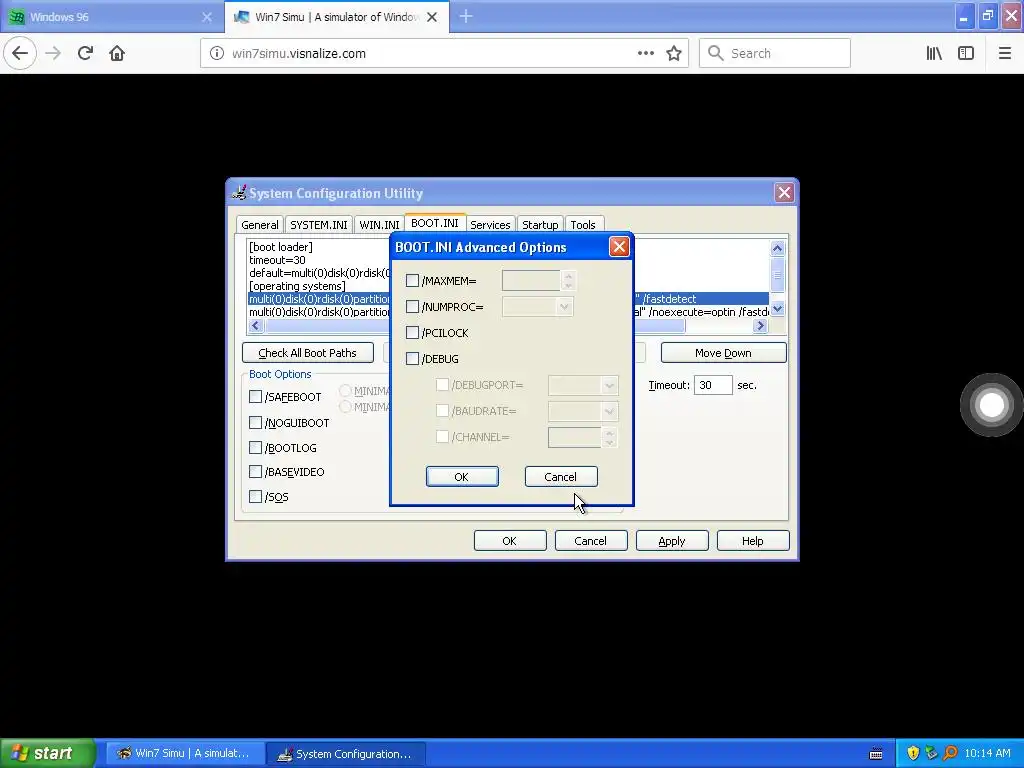Viewport: 1024px width, 768px height.
Task: Check the /BASEVIDEO option
Action: (x=255, y=472)
